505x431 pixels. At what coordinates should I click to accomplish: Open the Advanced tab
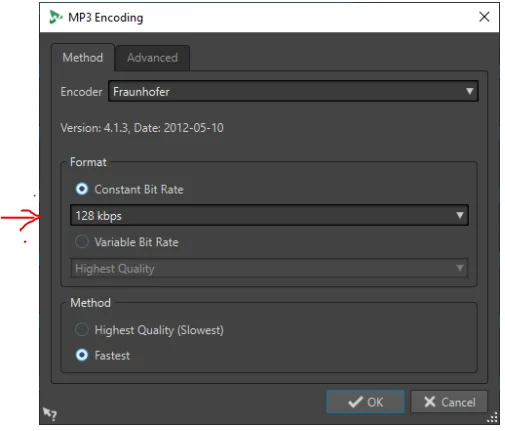coord(152,58)
